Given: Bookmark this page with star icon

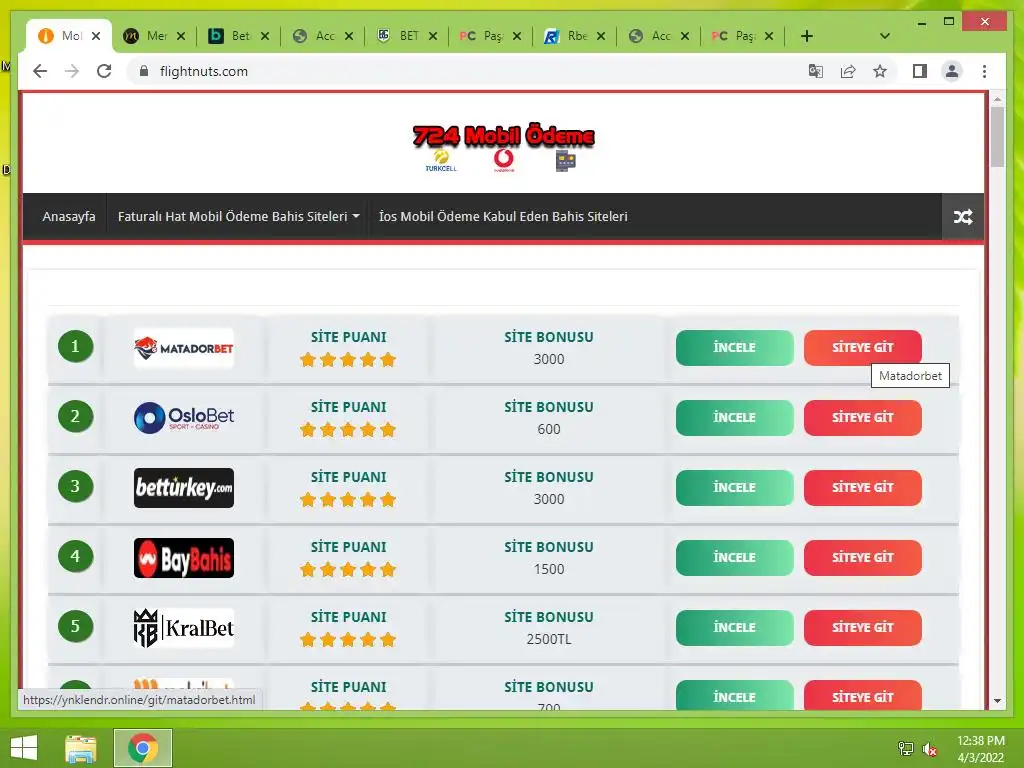Looking at the screenshot, I should (x=880, y=71).
